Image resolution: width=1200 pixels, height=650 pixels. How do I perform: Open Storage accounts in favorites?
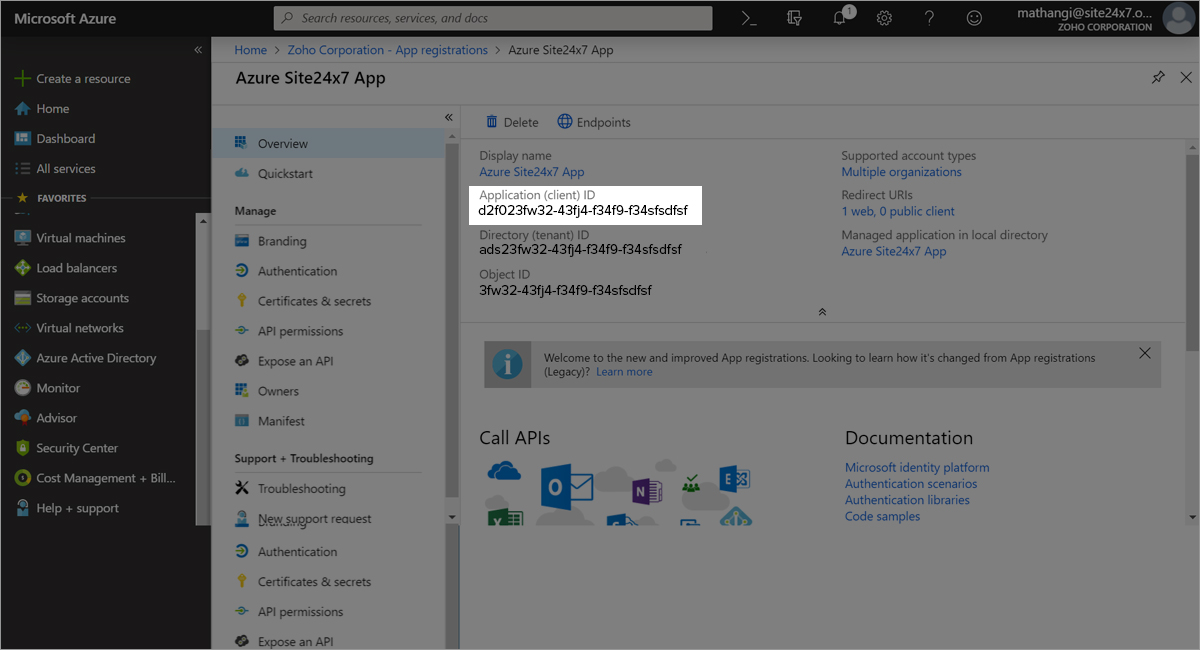72,298
